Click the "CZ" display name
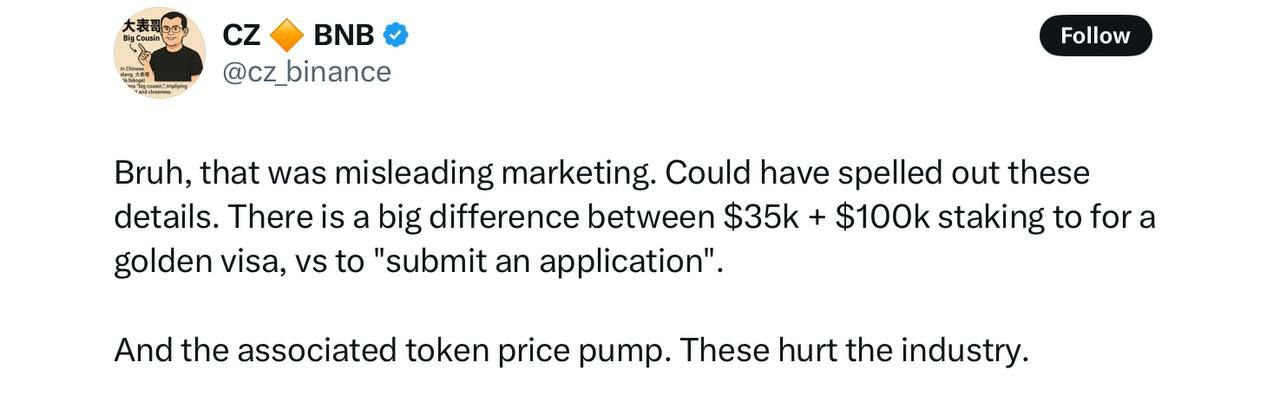Image resolution: width=1280 pixels, height=408 pixels. [241, 35]
